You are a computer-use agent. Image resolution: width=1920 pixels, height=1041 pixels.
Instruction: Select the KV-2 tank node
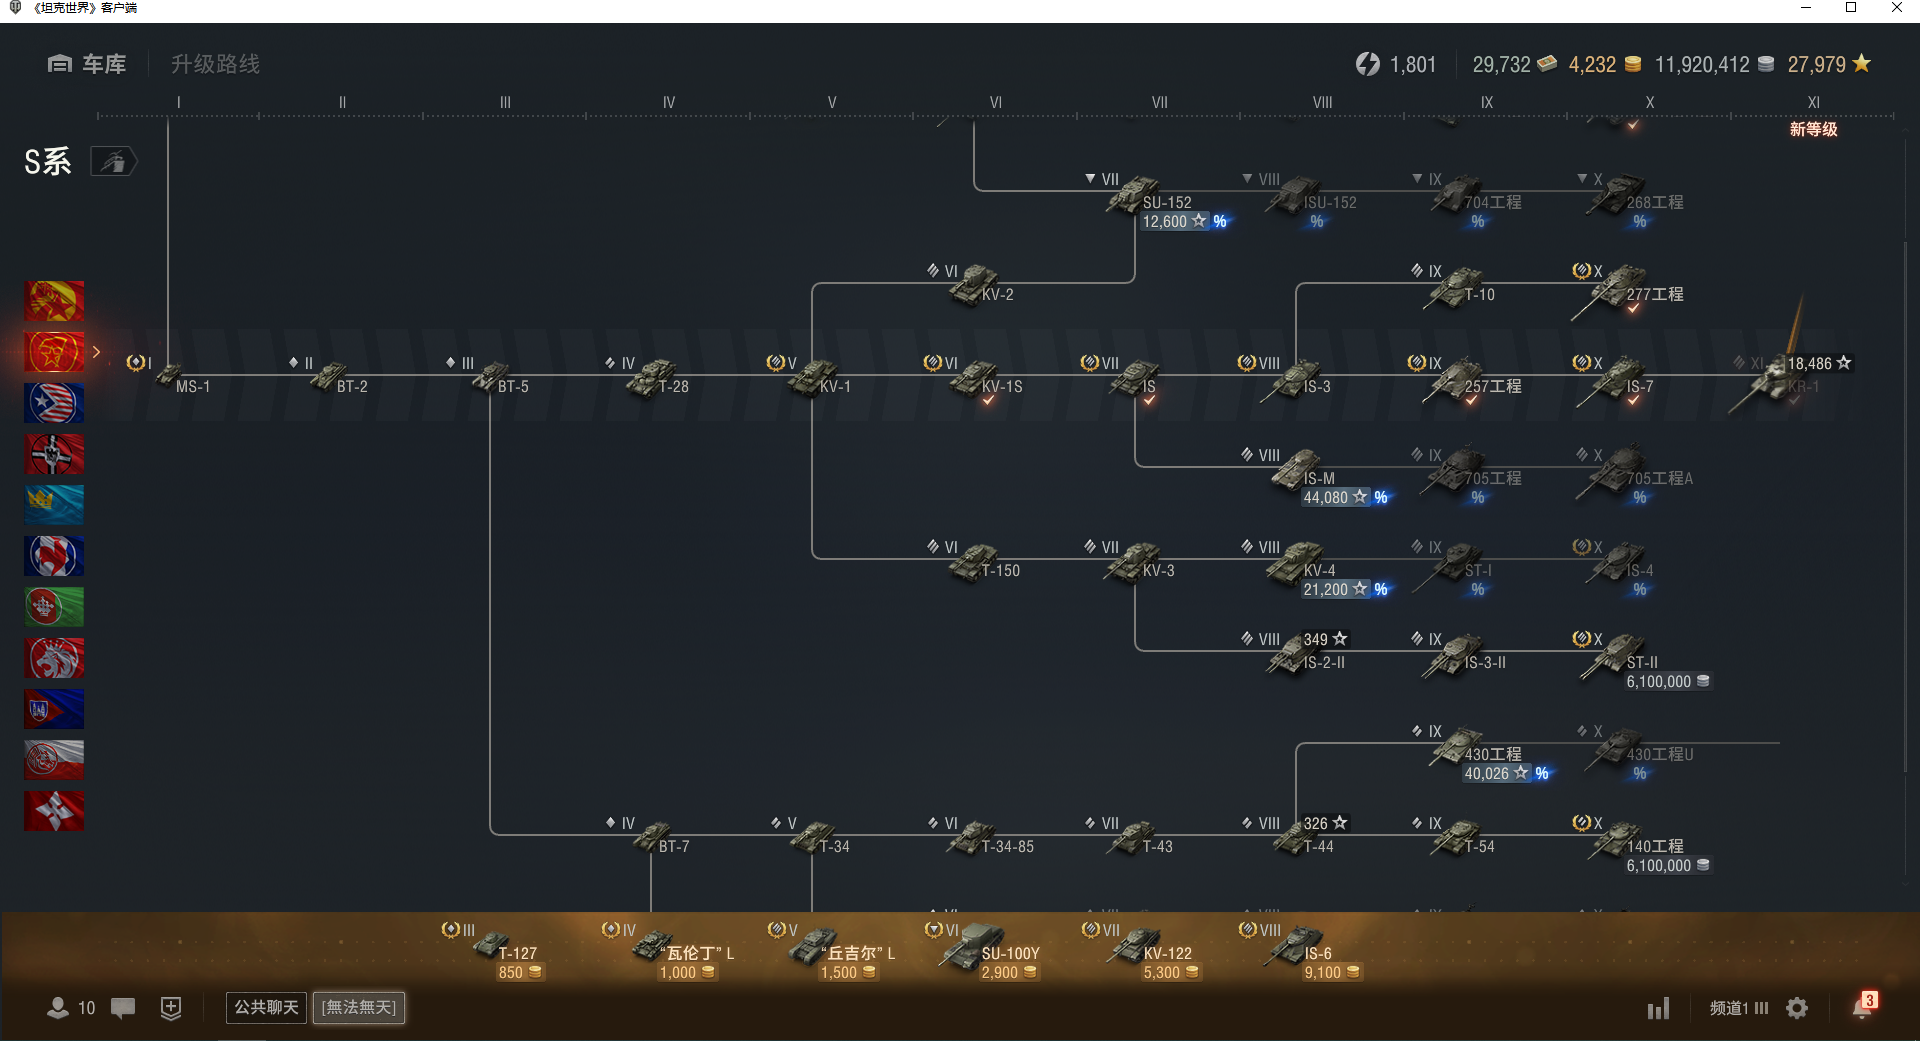point(982,284)
